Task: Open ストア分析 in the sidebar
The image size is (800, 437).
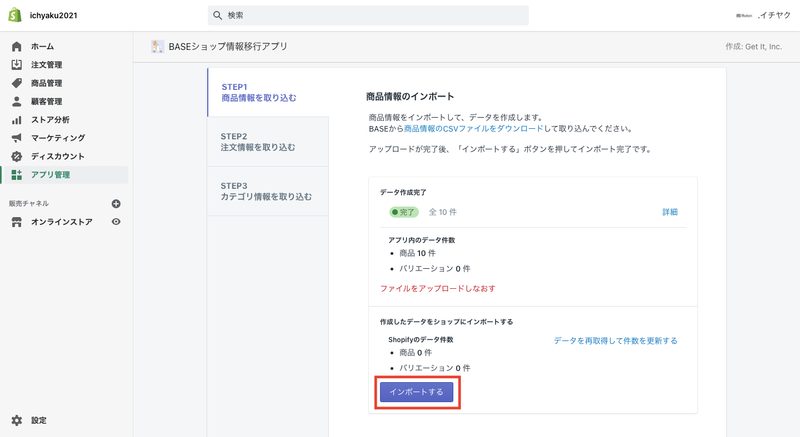Action: coord(50,120)
